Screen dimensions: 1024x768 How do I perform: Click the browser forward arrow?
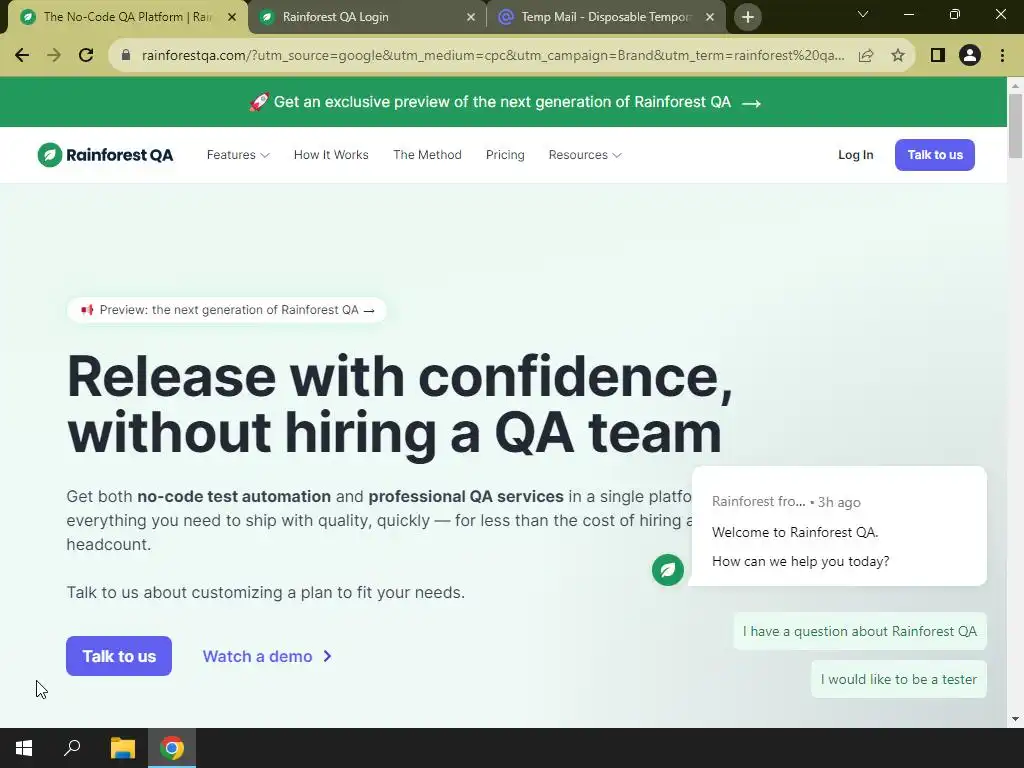[x=54, y=56]
